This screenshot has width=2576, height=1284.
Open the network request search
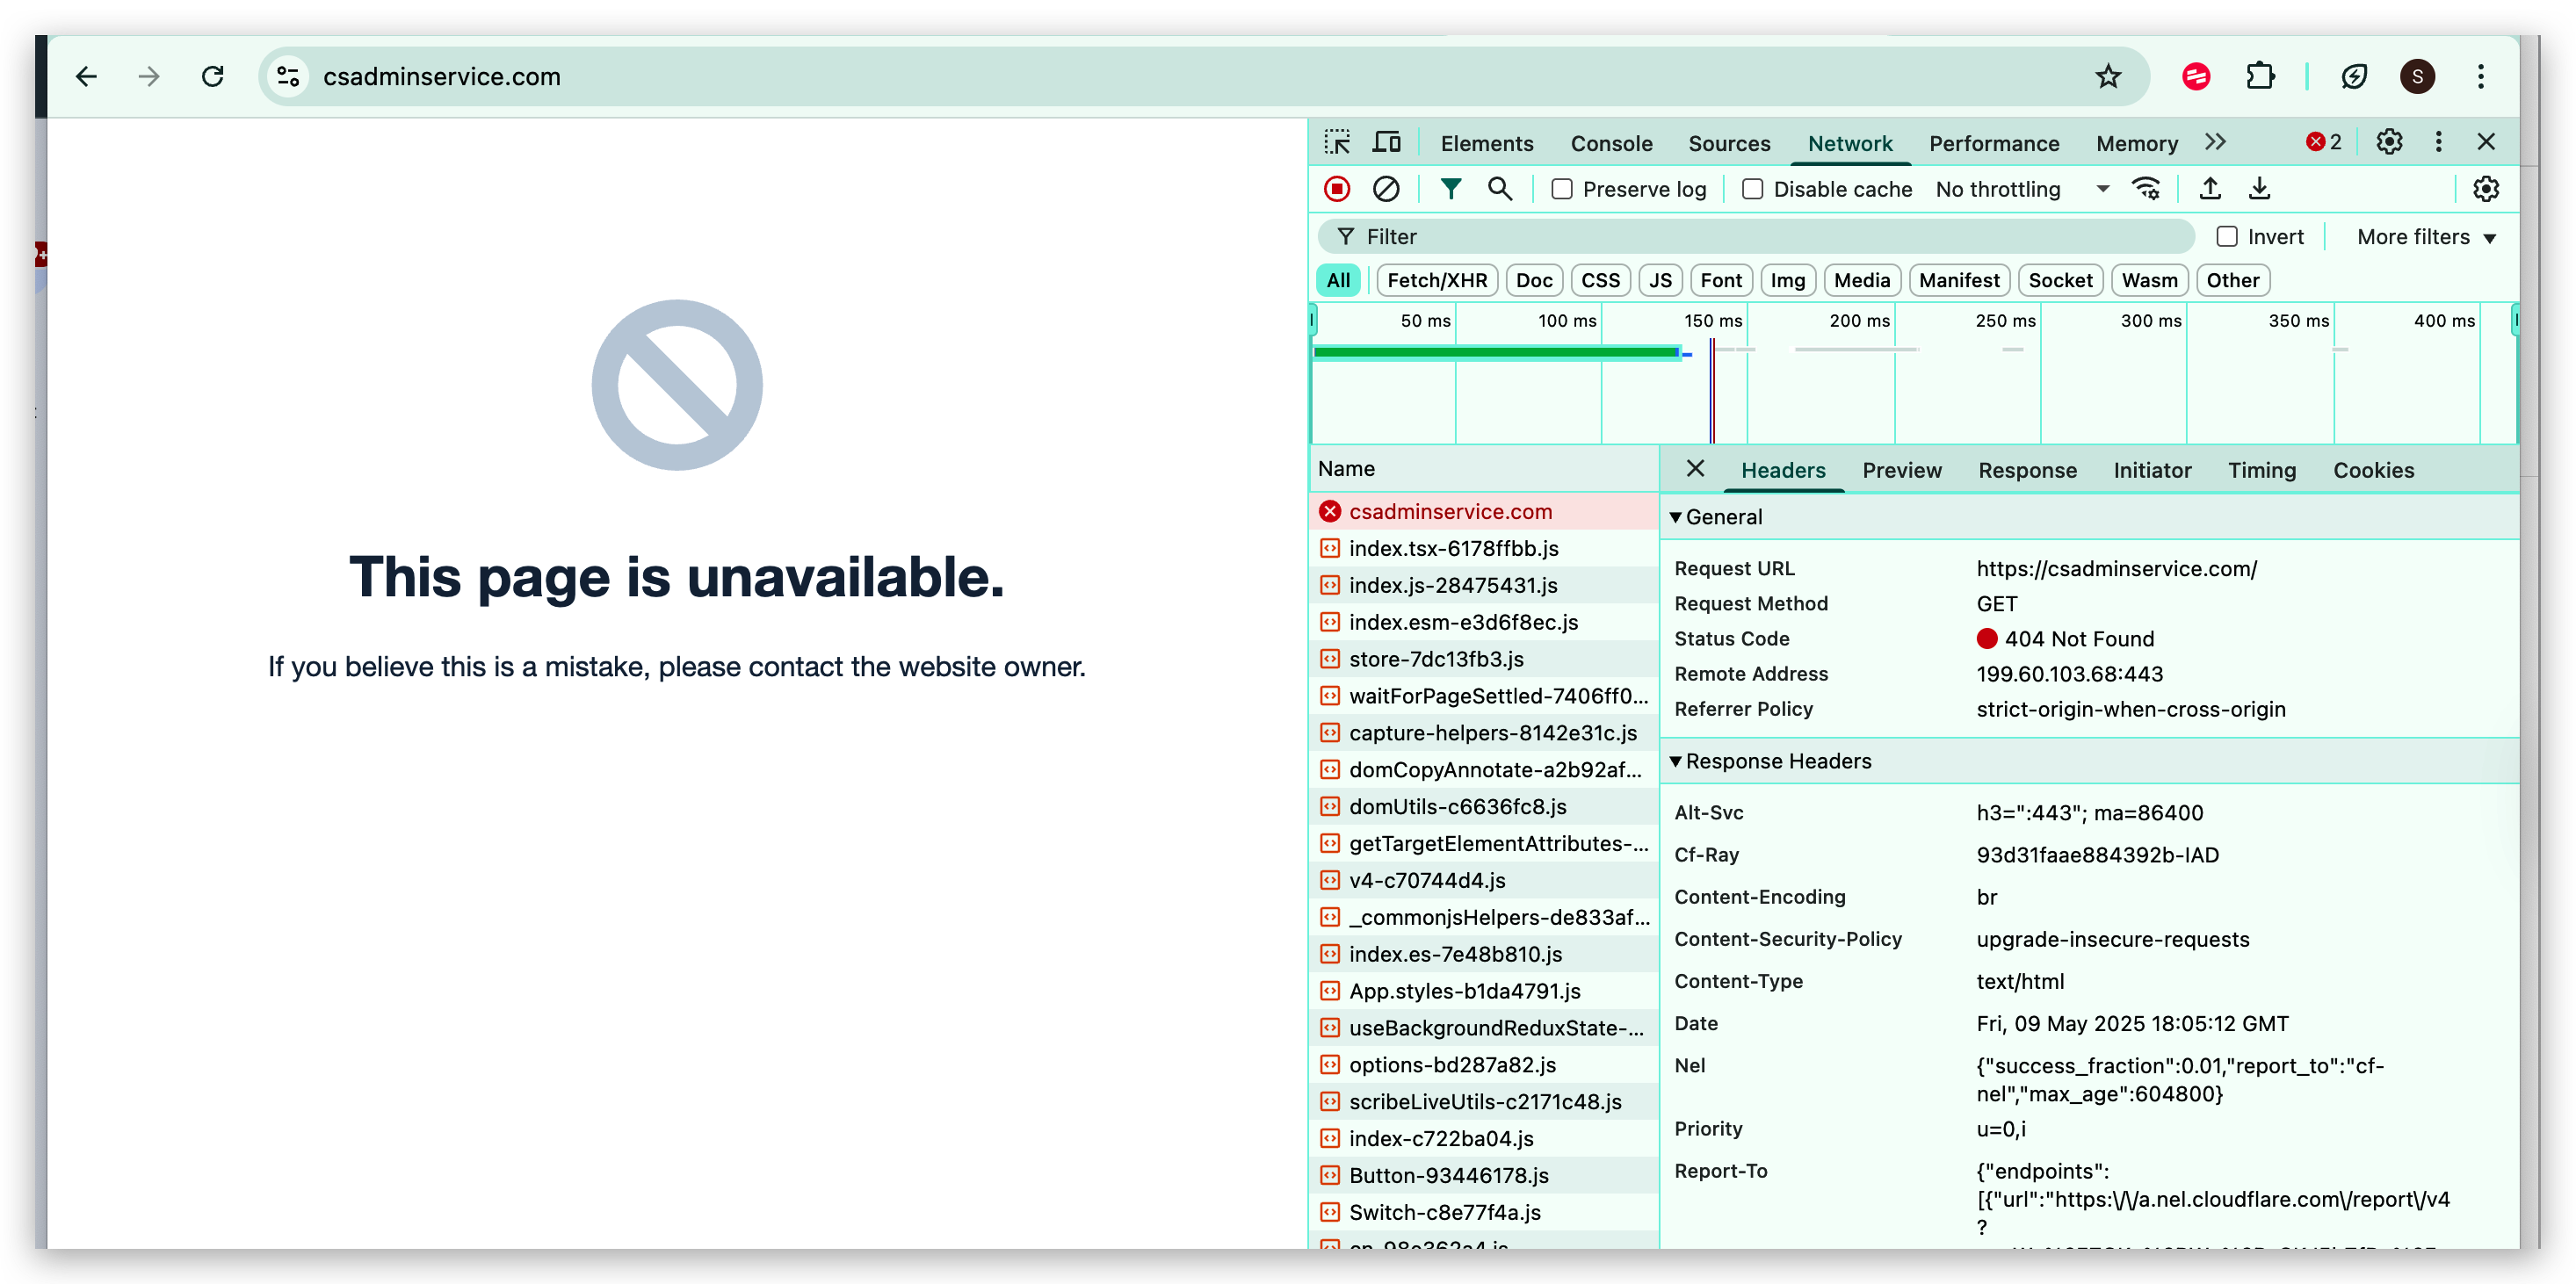[x=1500, y=188]
